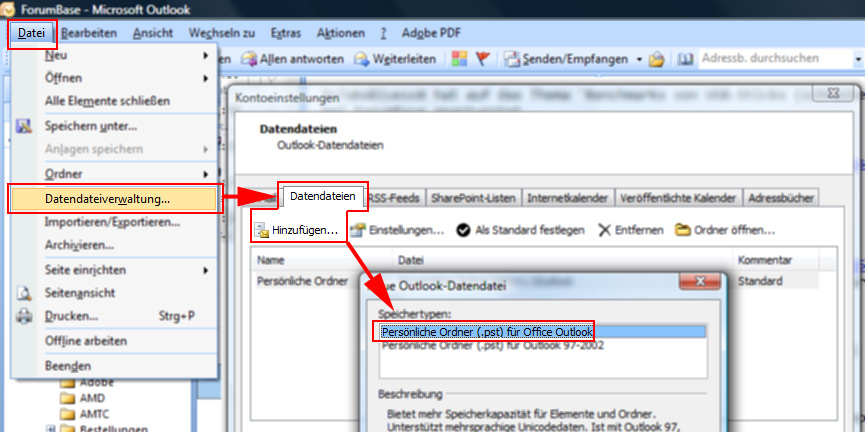Open the Aktionen menu

[x=340, y=33]
